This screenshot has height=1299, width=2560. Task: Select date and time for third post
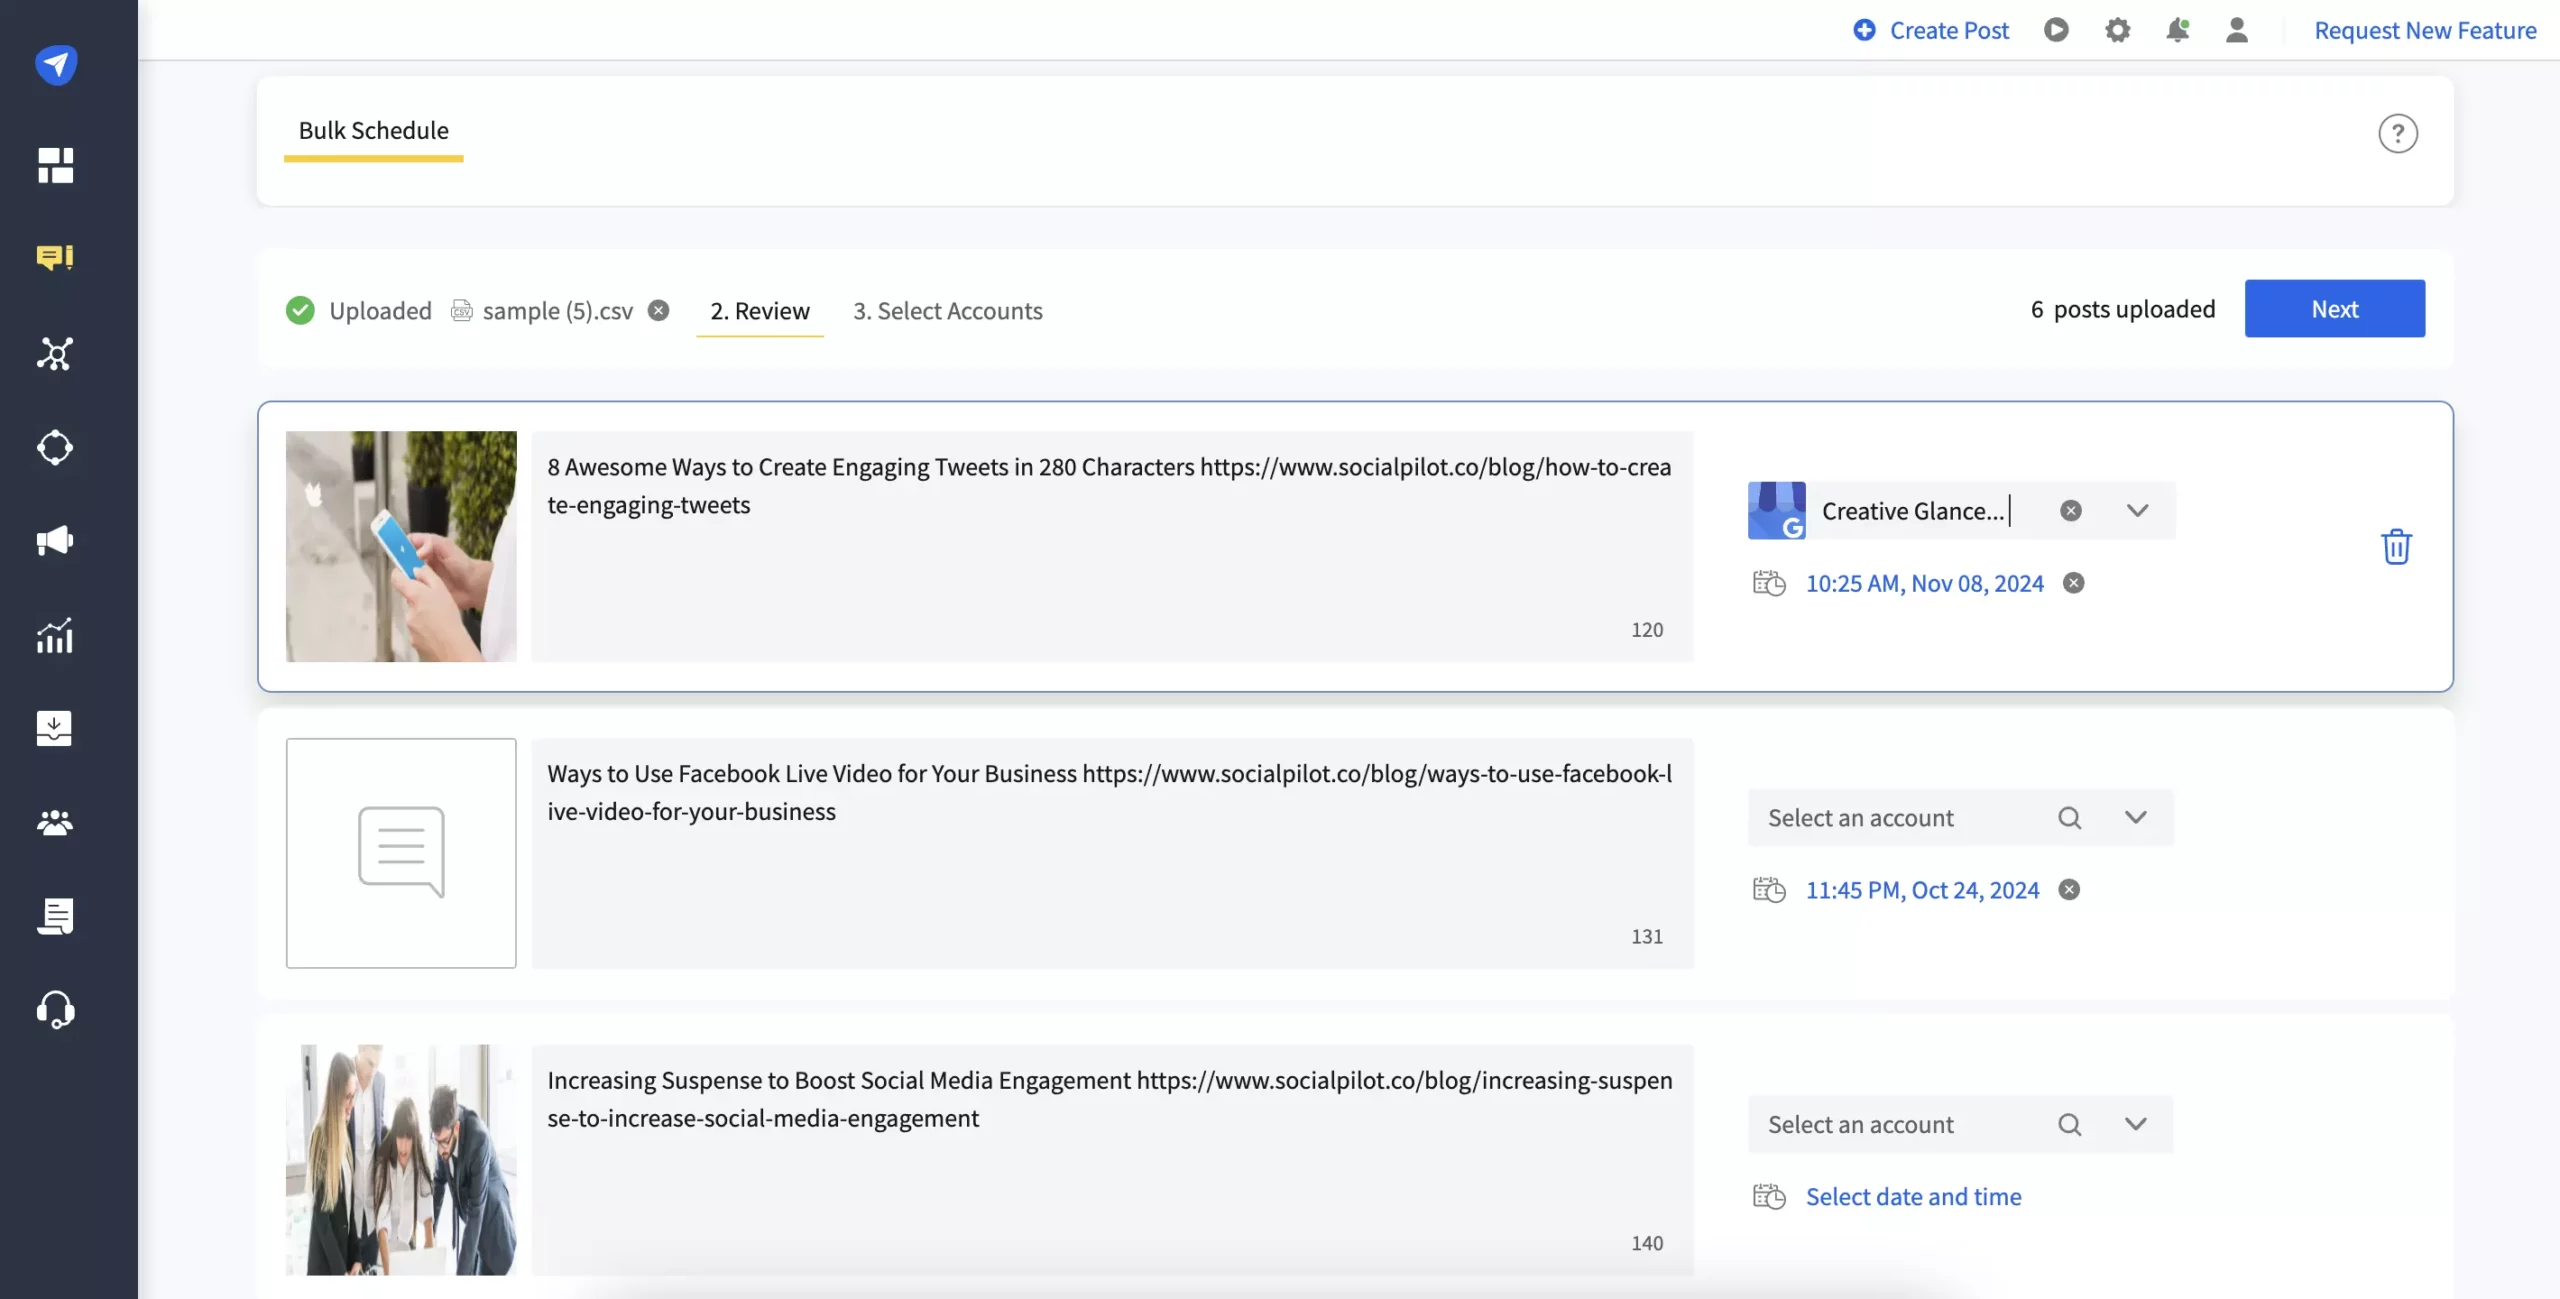click(x=1913, y=1196)
